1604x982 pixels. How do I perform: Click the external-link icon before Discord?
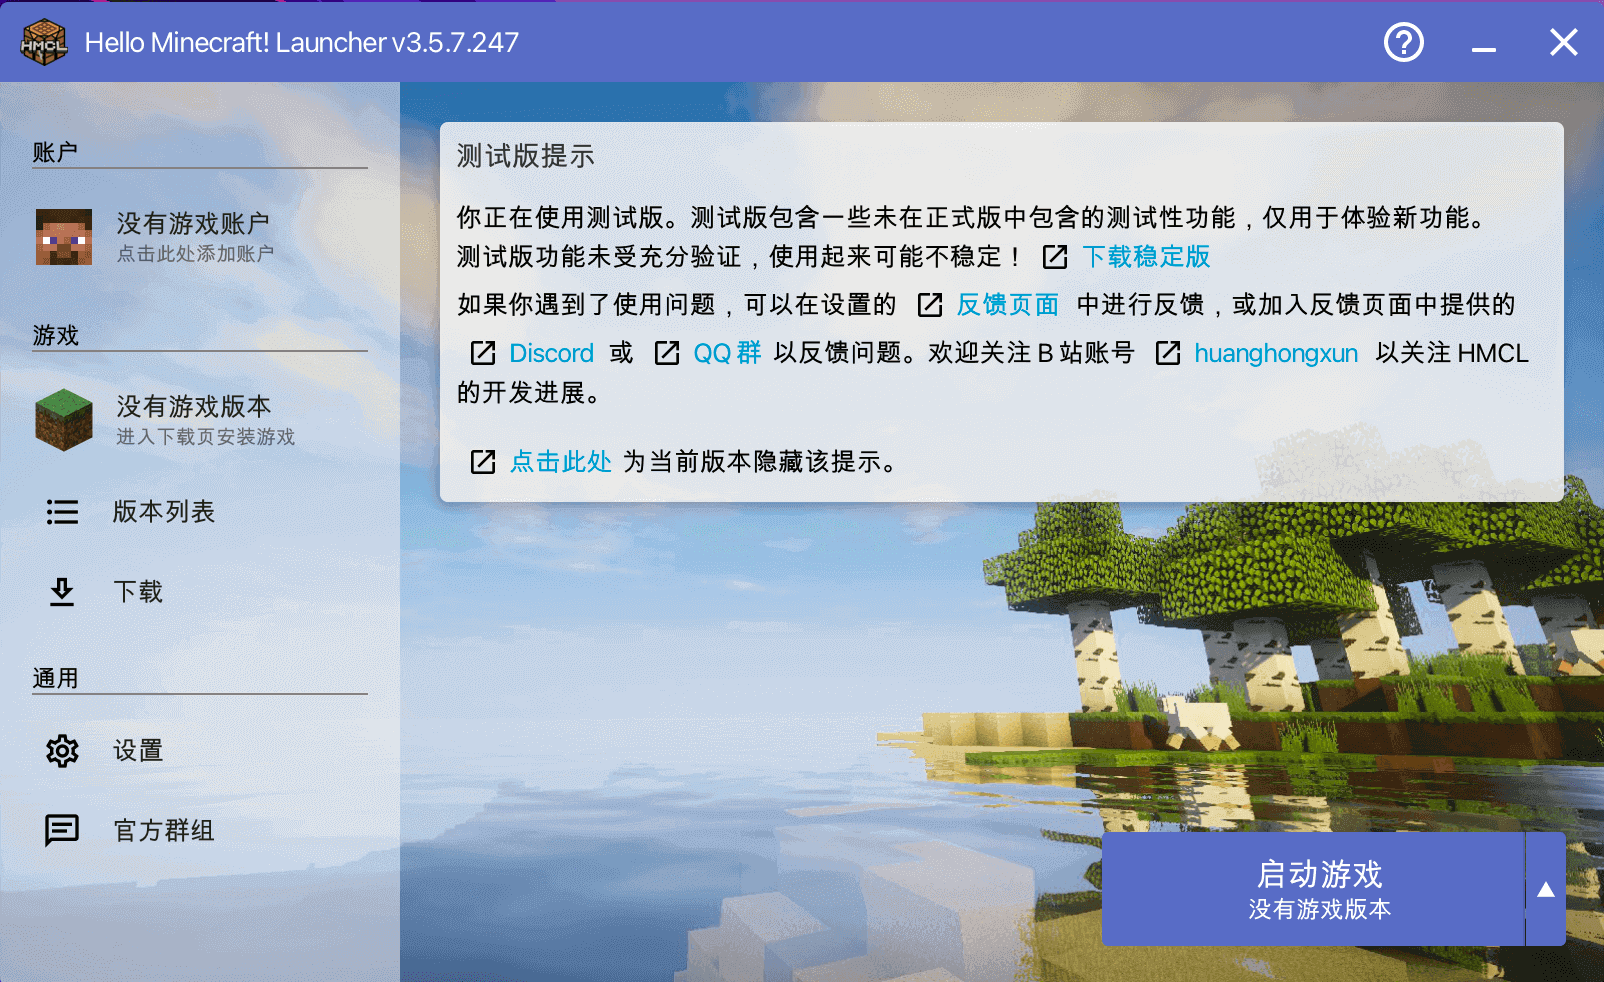click(483, 353)
